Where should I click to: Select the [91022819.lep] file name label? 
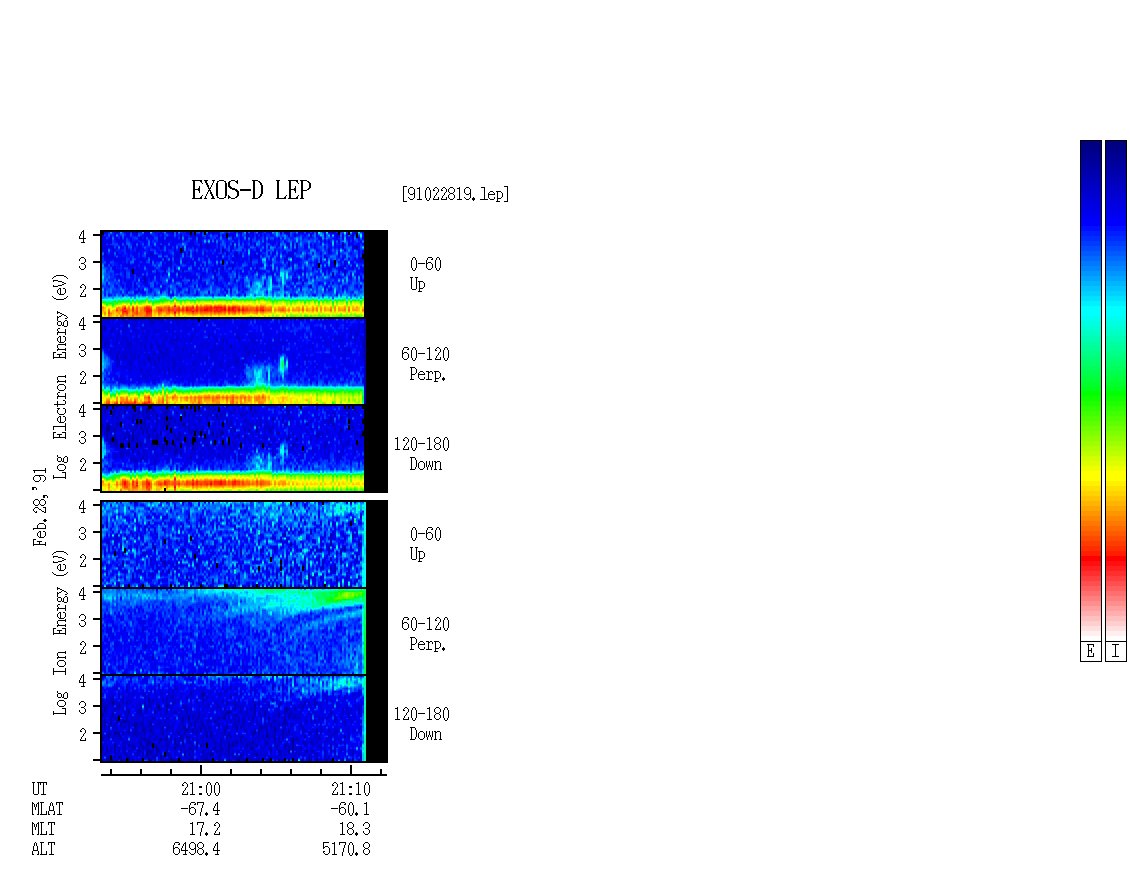click(x=455, y=194)
